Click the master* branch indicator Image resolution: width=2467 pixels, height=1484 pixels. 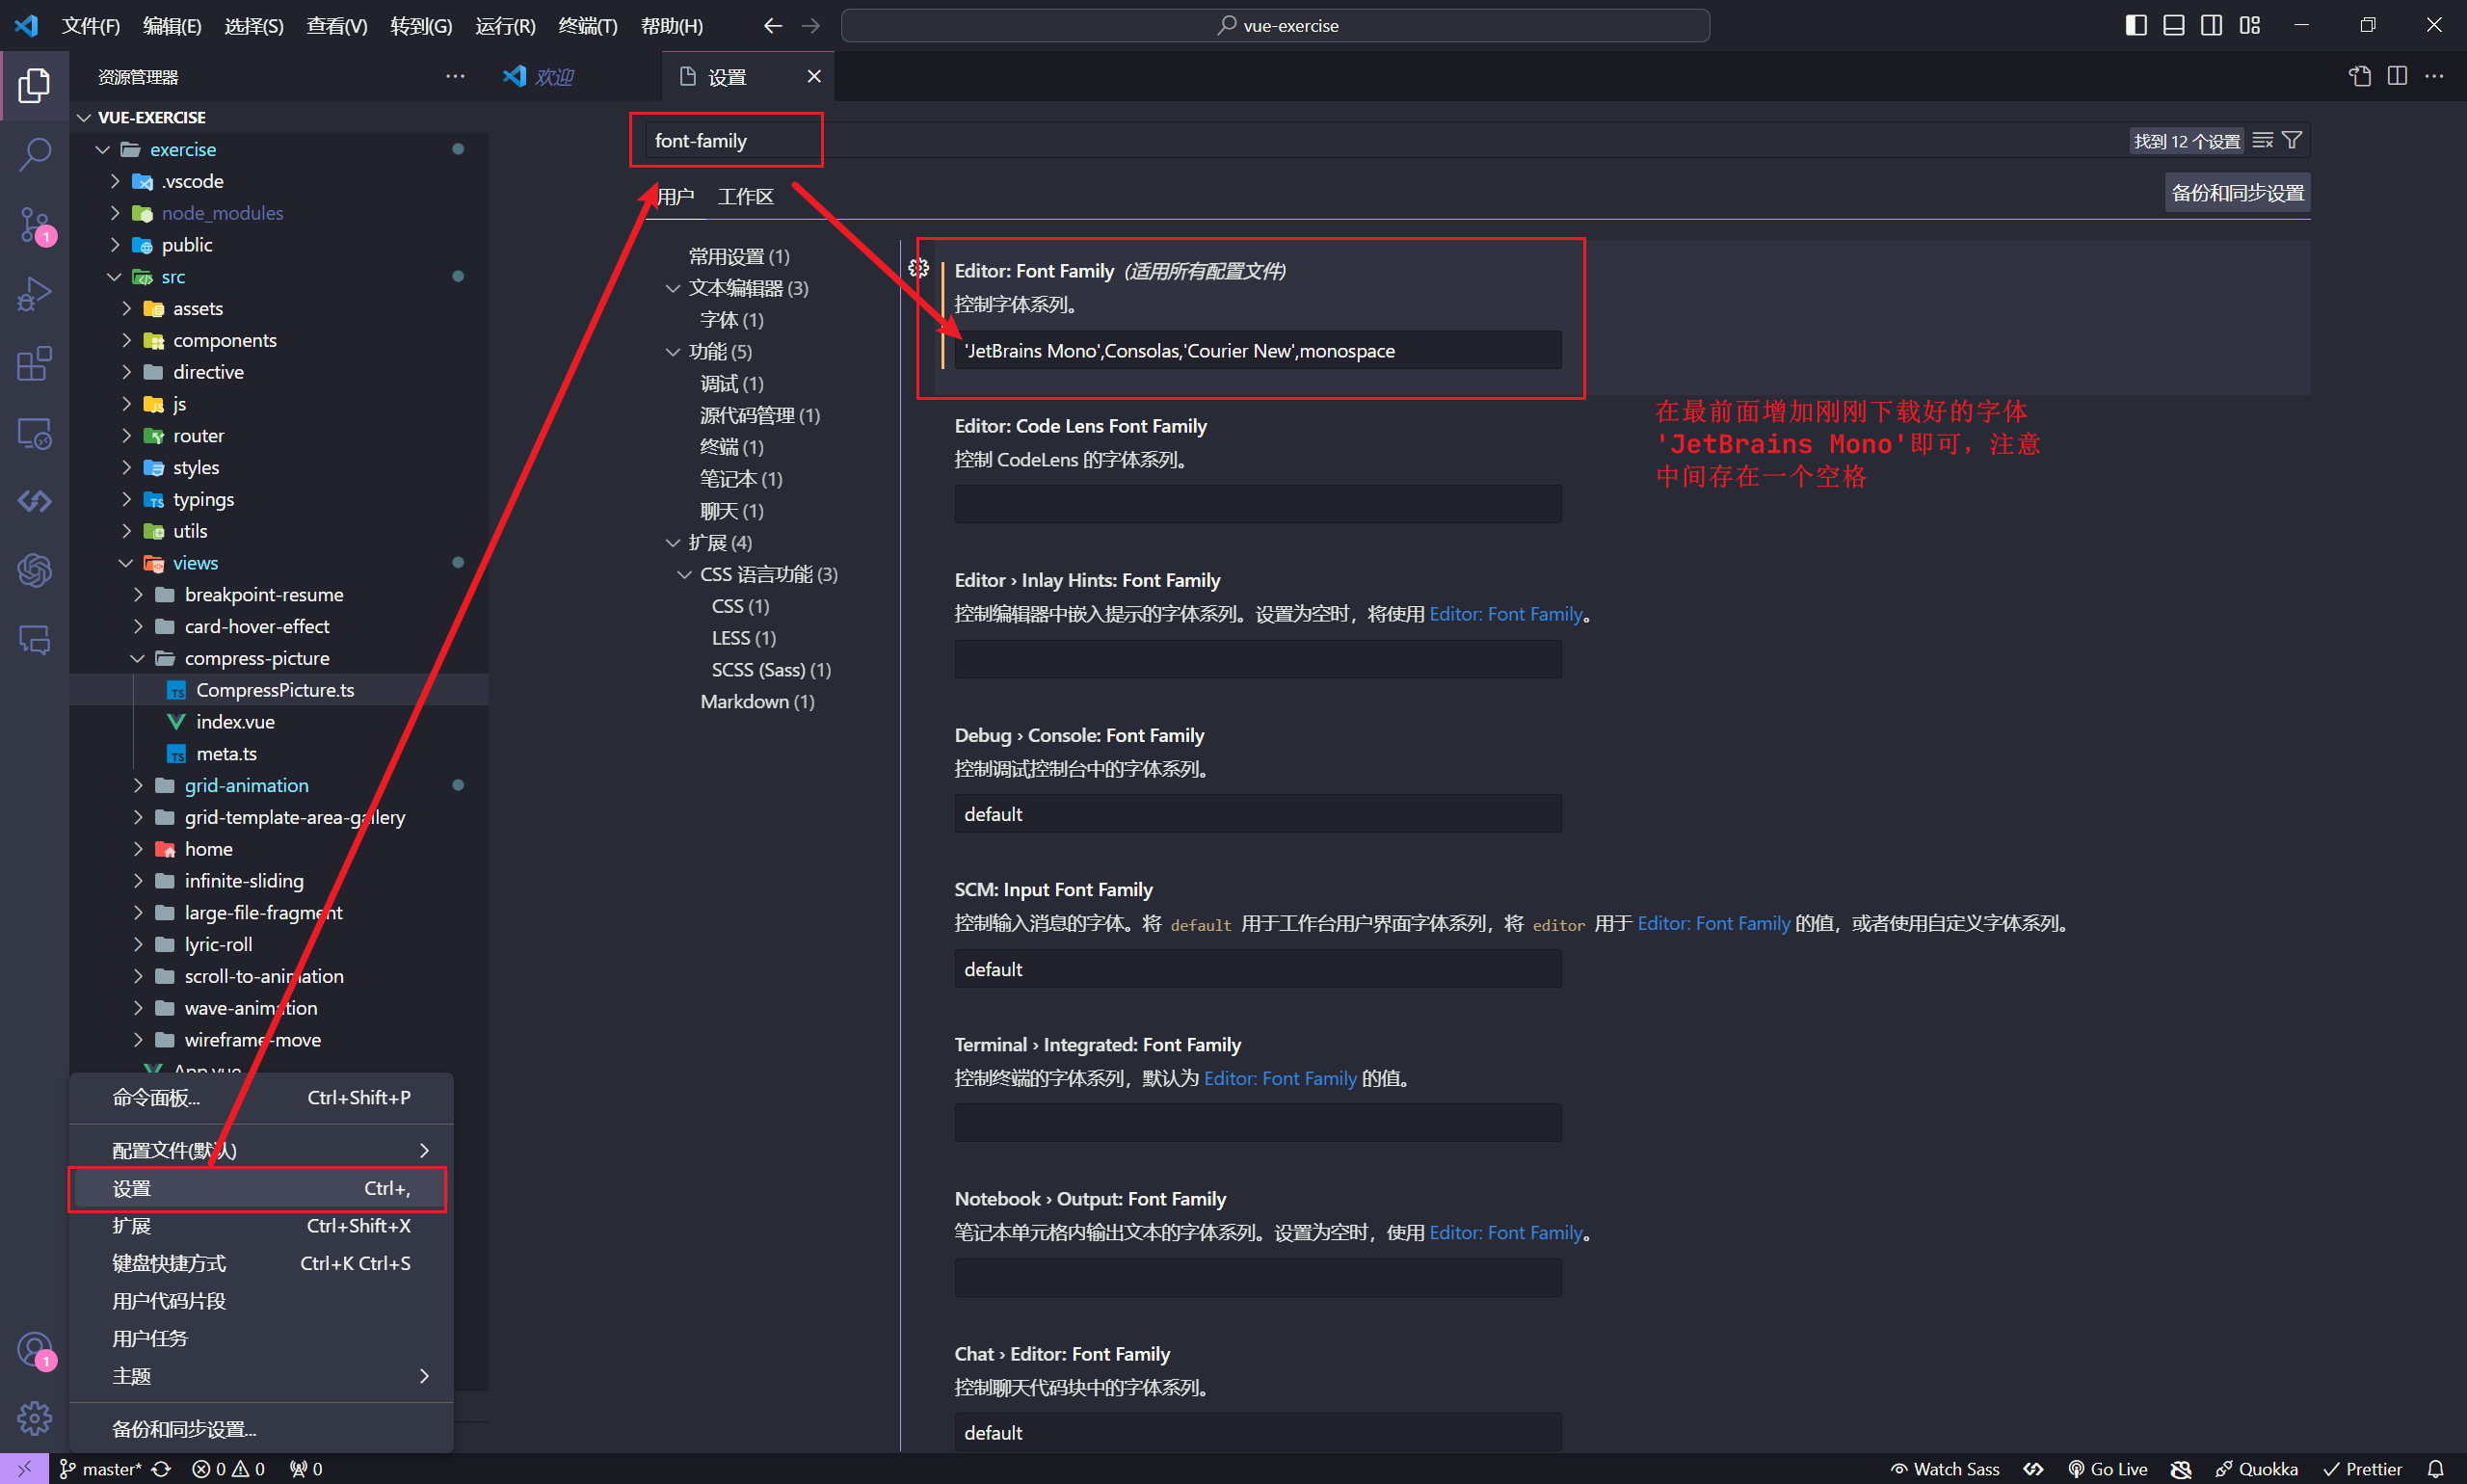(100, 1469)
